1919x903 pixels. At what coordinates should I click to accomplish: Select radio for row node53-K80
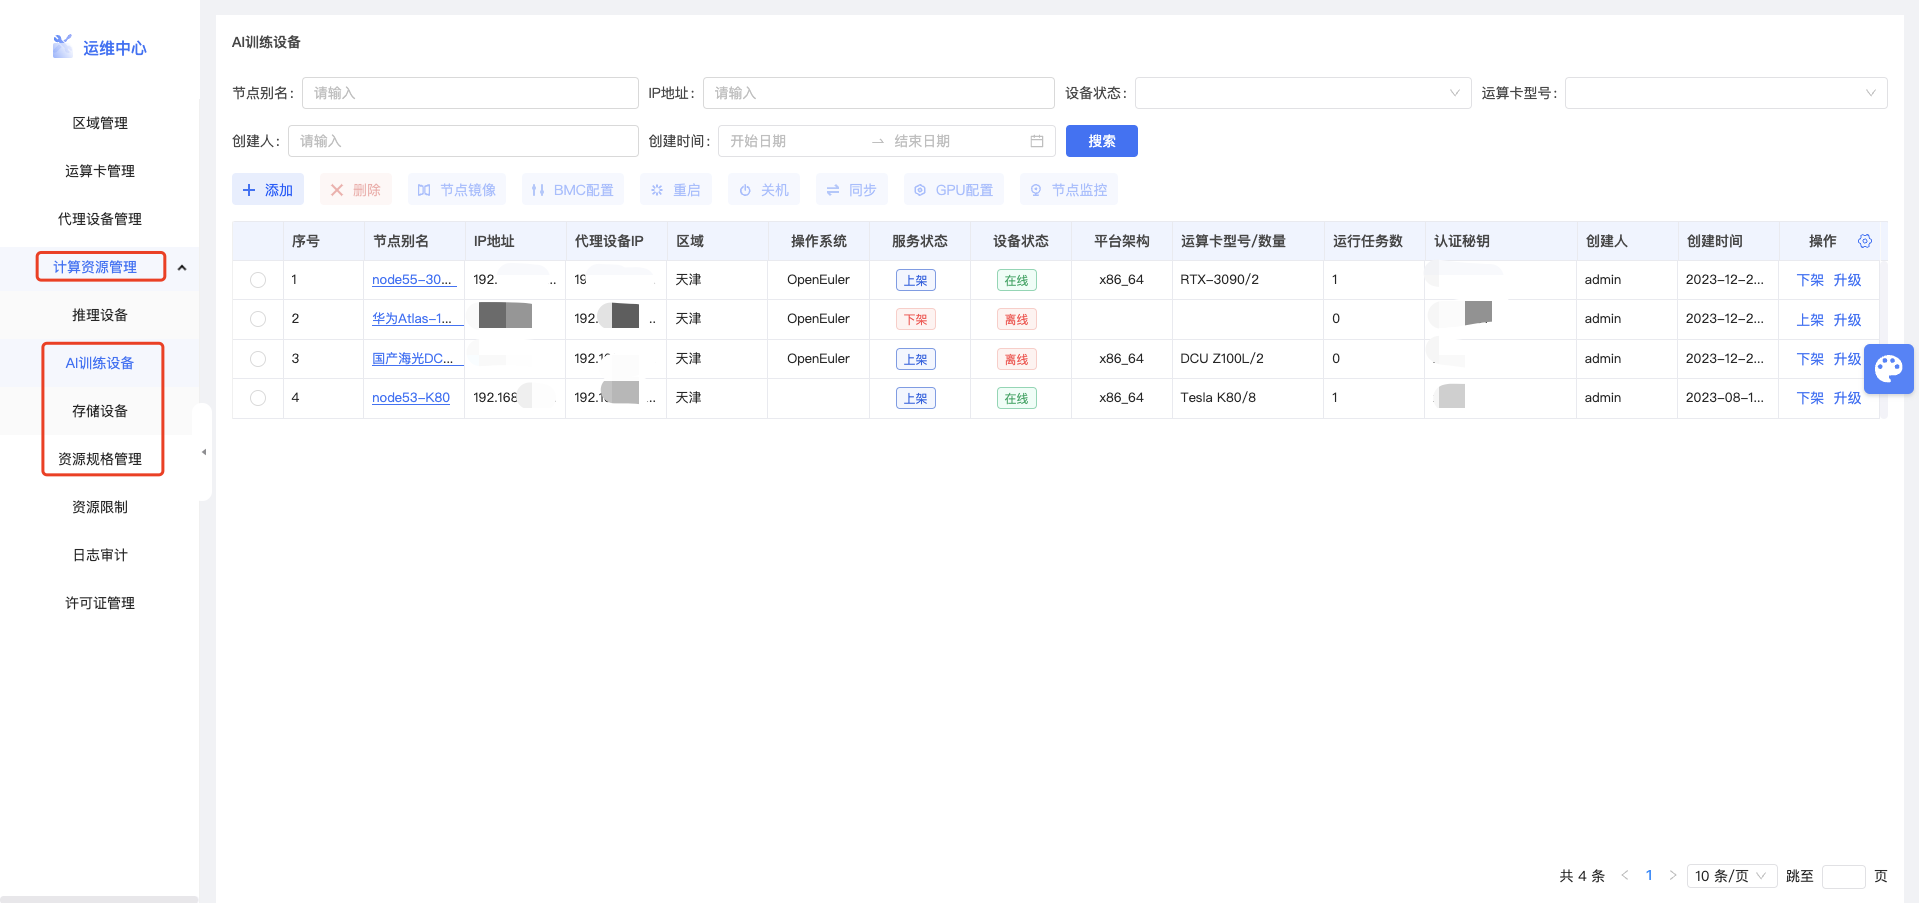(x=258, y=398)
